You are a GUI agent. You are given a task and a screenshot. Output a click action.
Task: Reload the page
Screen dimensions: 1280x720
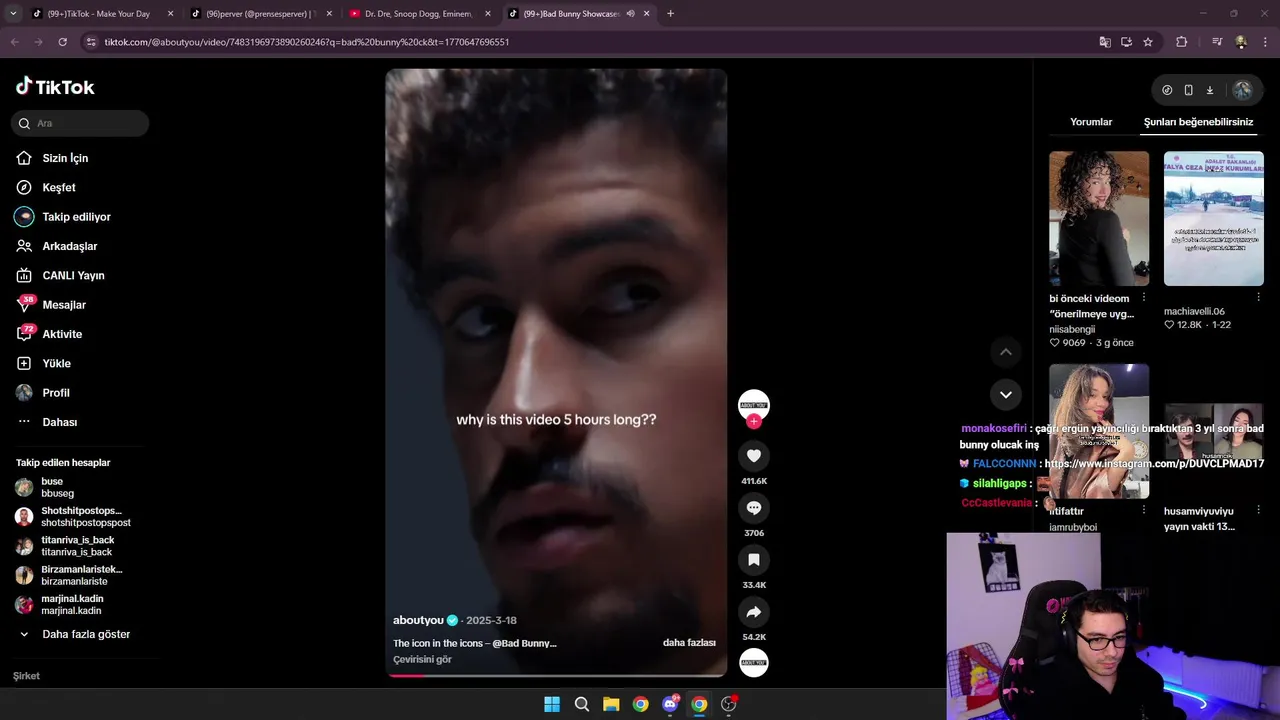62,42
